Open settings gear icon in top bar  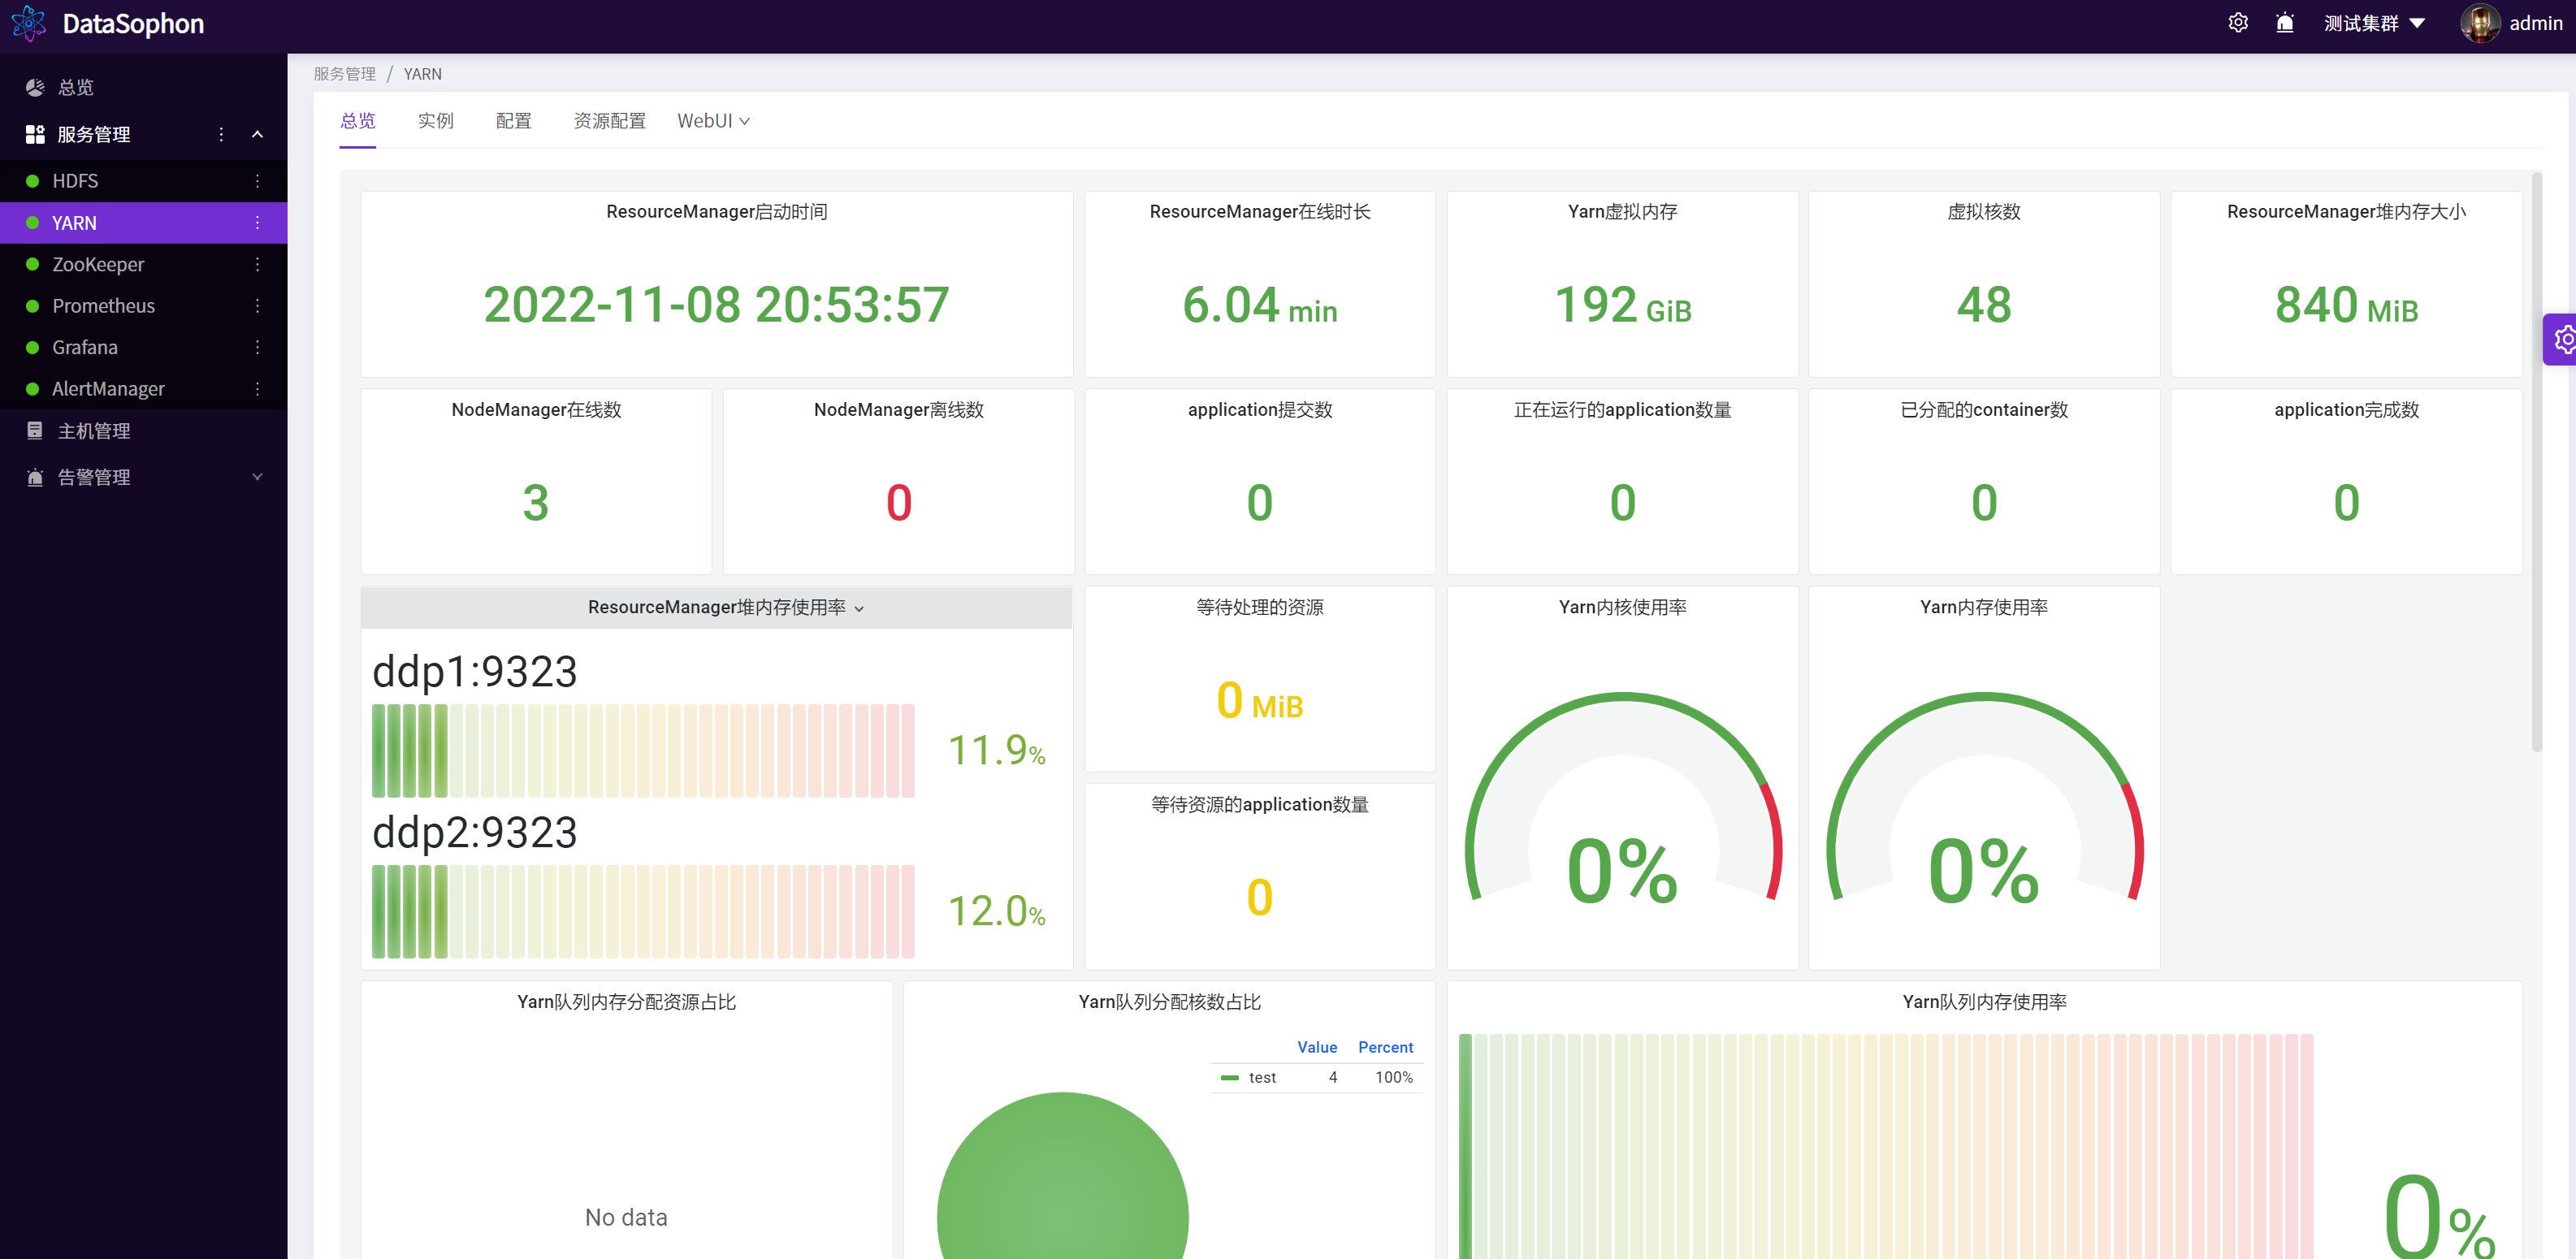pos(2238,23)
